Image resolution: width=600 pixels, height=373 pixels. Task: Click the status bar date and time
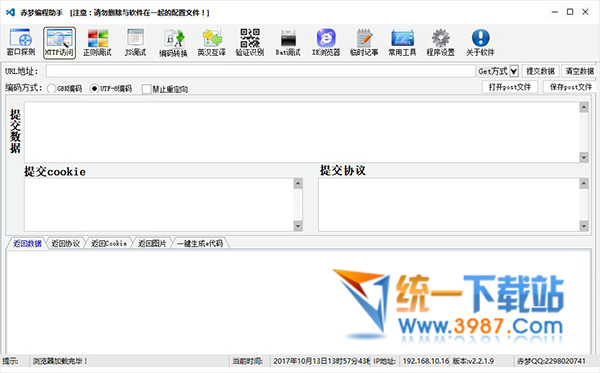(x=321, y=361)
